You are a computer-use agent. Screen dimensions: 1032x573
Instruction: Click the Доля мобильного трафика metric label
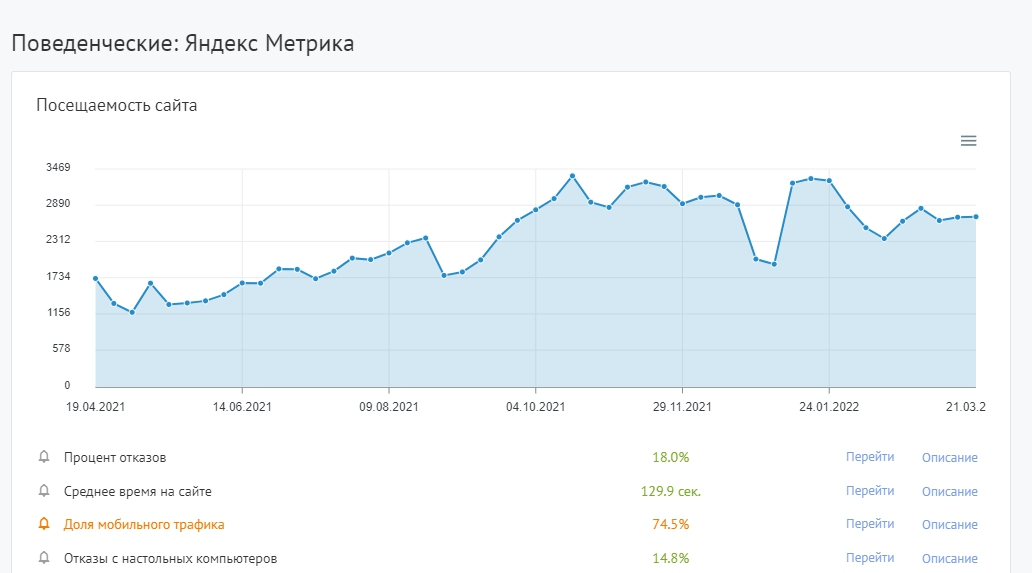tap(144, 524)
